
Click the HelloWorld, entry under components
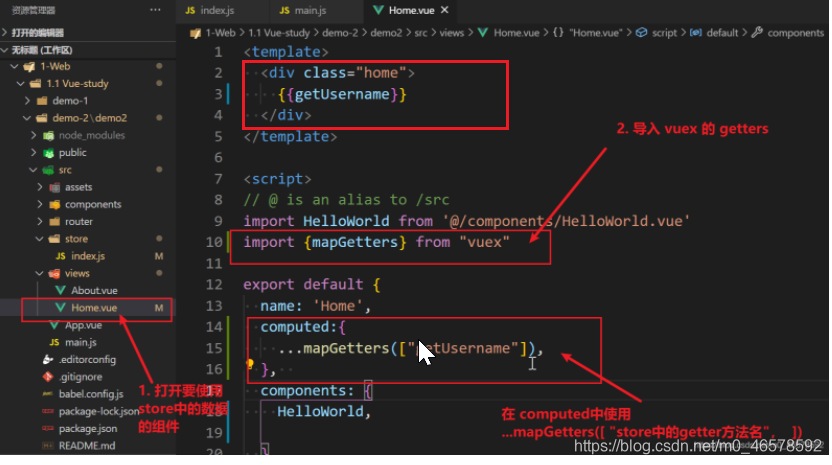click(x=324, y=411)
